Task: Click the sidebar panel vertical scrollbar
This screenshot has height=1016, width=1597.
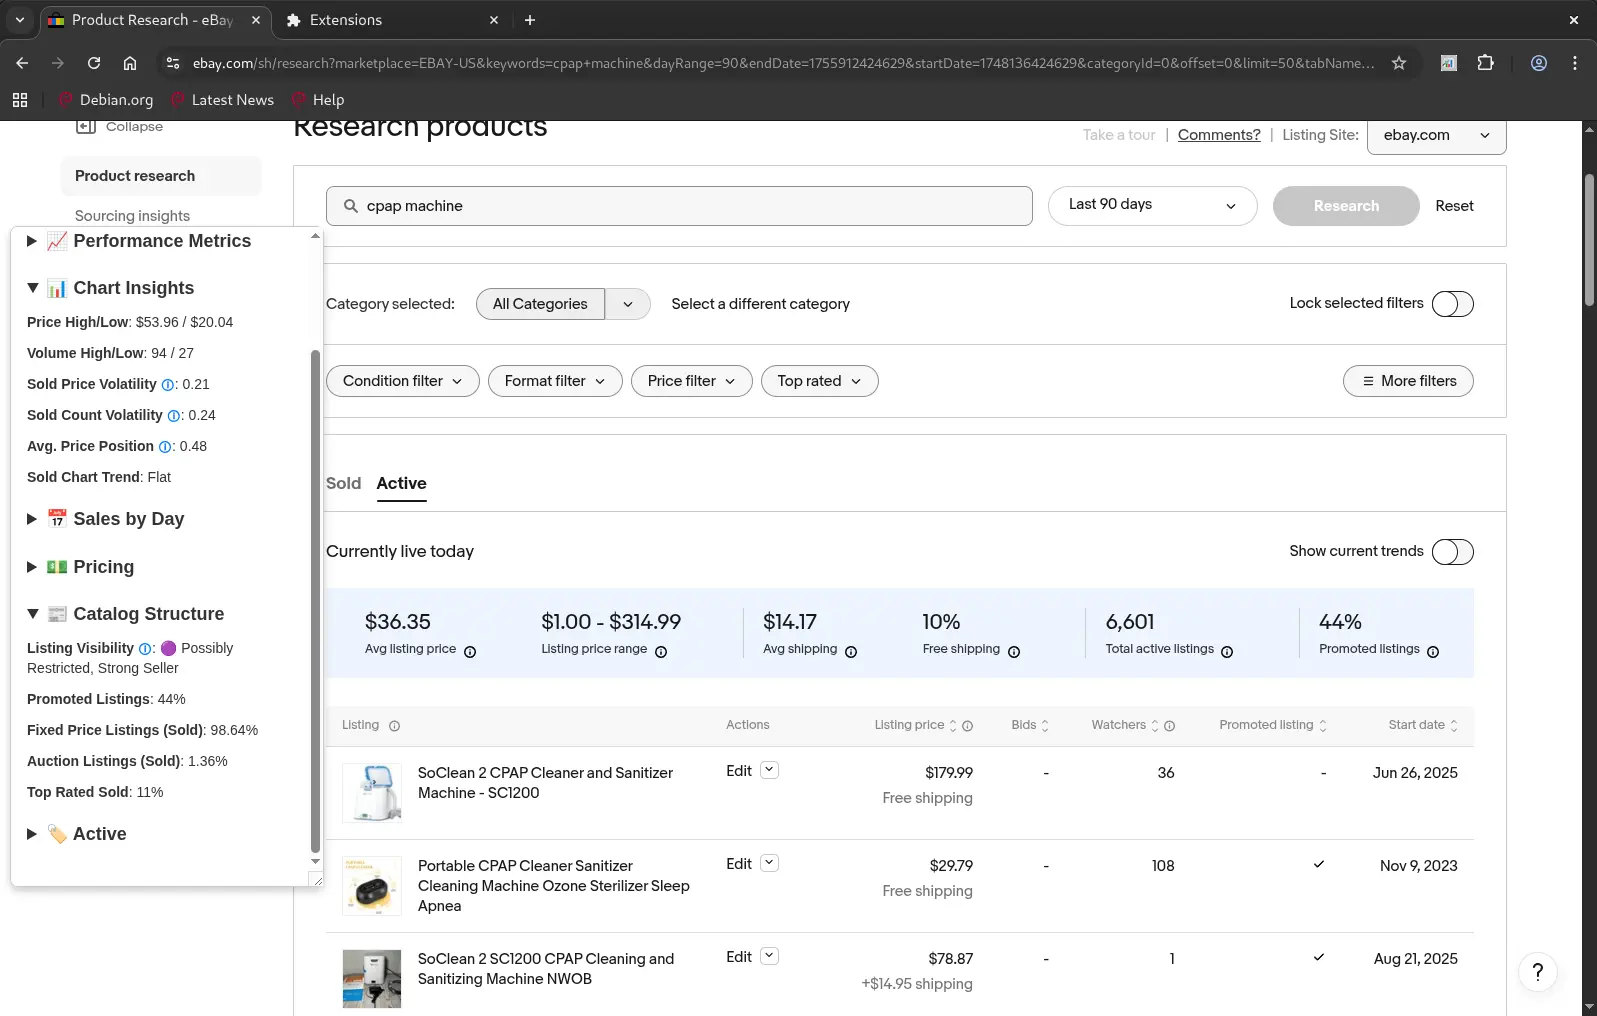Action: tap(316, 600)
